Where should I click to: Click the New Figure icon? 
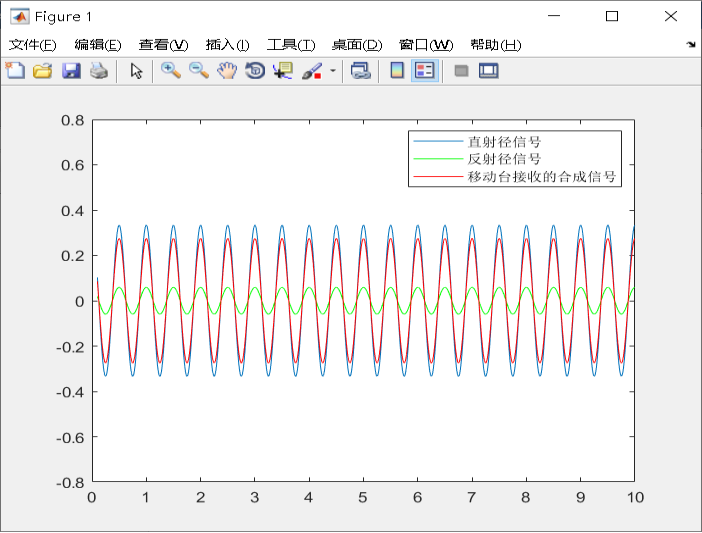click(15, 71)
